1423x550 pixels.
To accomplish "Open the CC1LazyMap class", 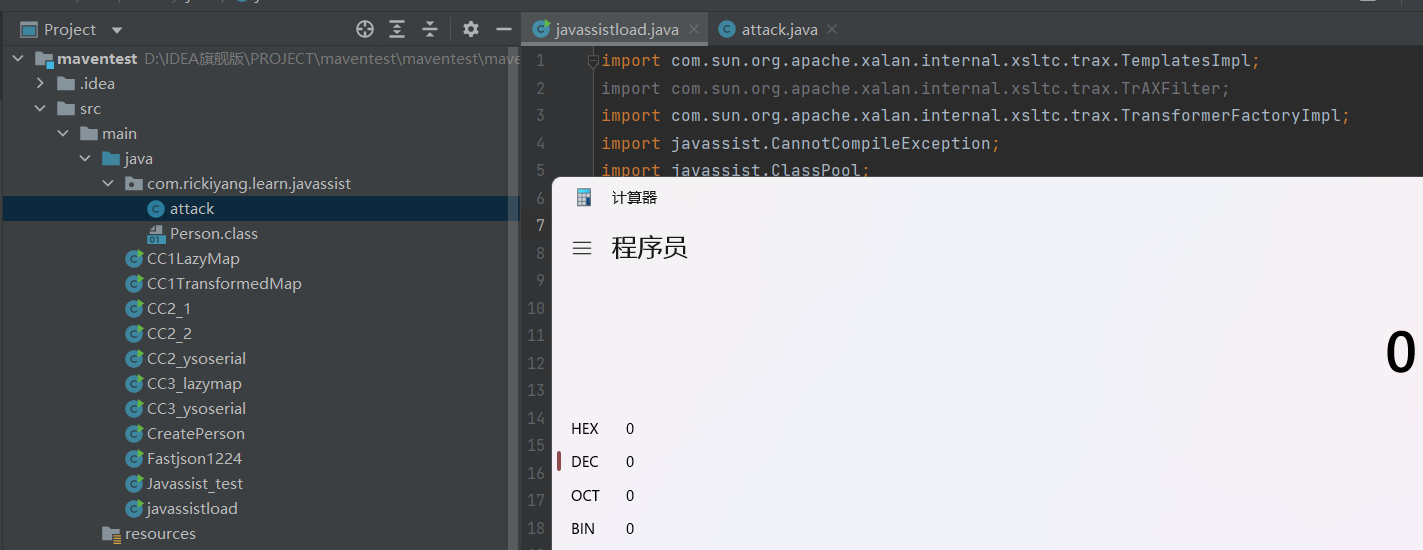I will (x=193, y=259).
